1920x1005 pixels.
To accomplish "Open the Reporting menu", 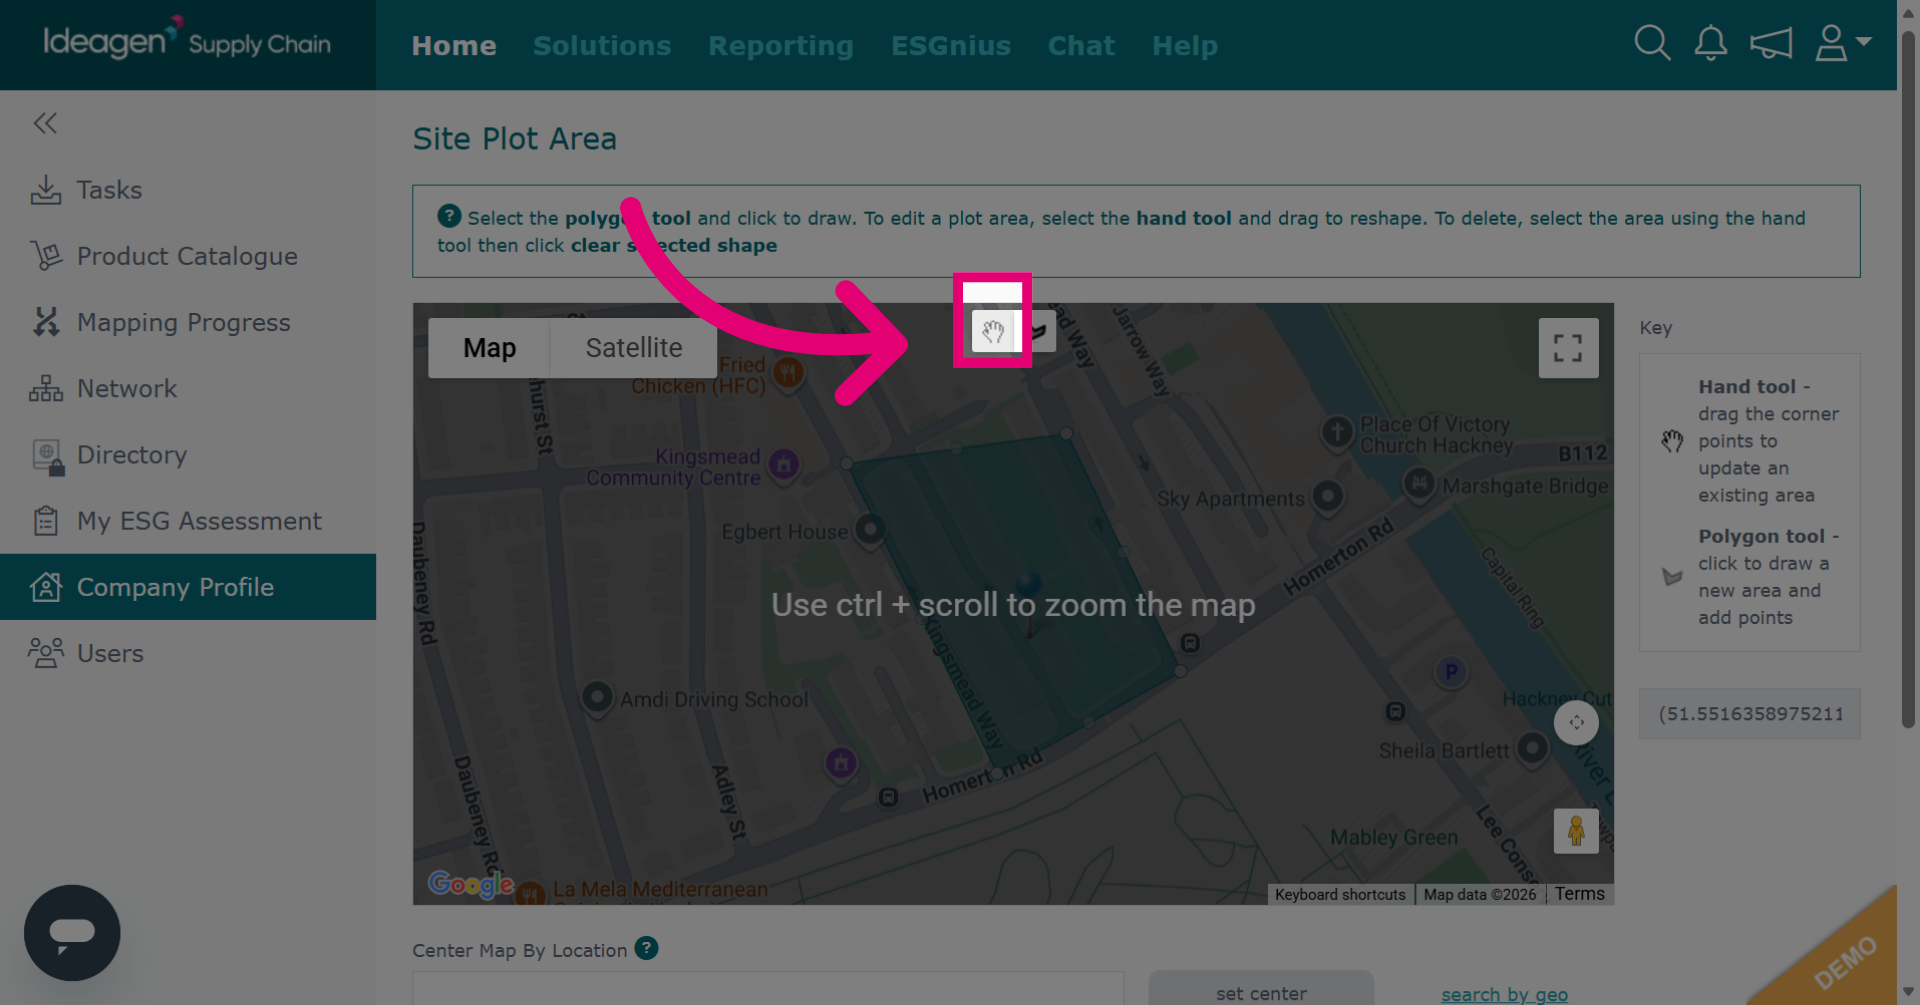I will tap(781, 45).
